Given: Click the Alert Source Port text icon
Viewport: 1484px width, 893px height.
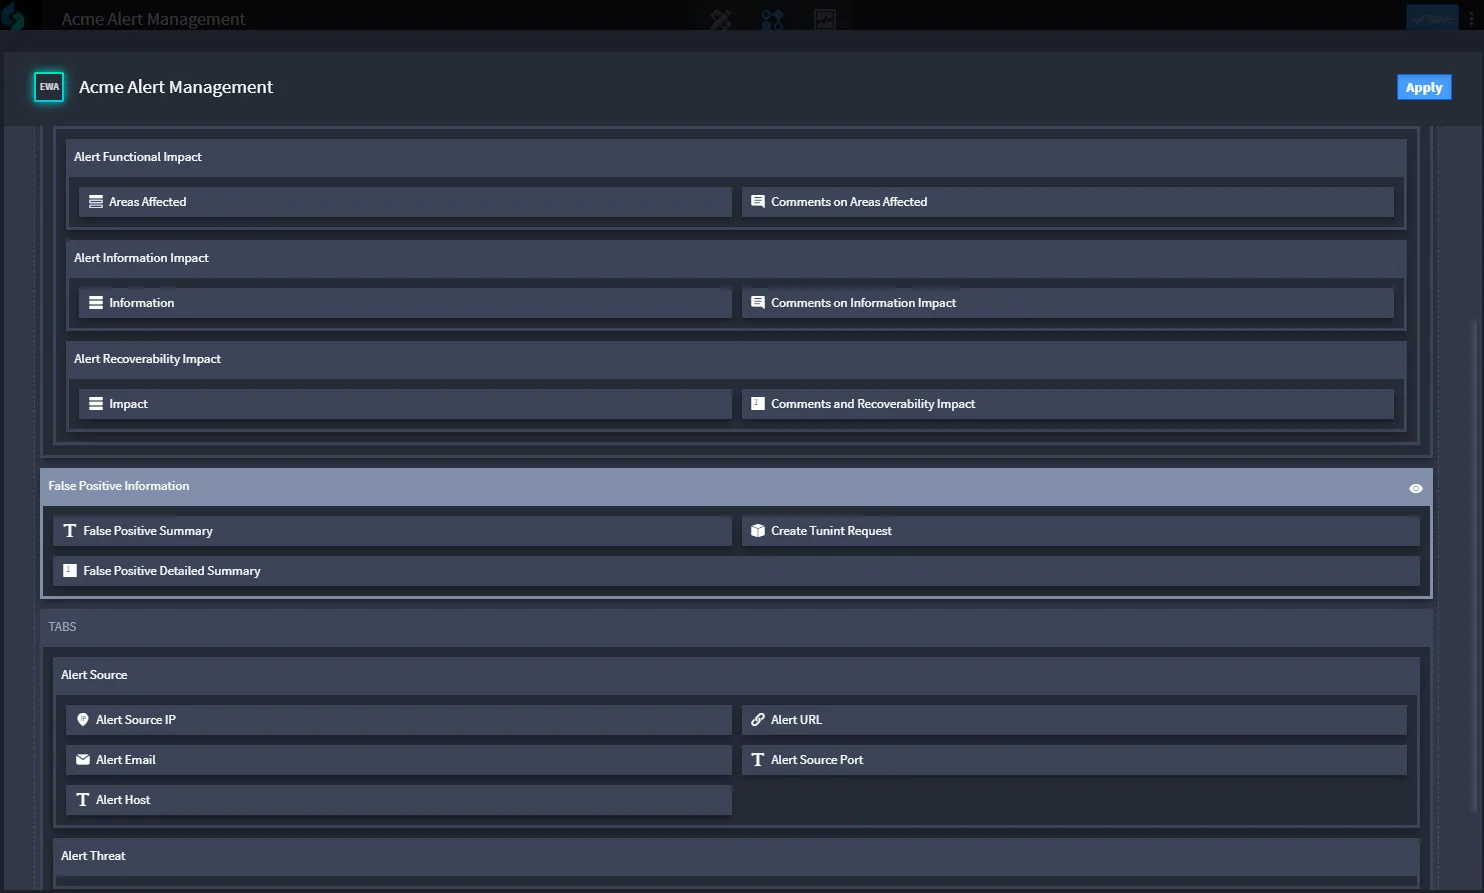Looking at the screenshot, I should click(758, 760).
